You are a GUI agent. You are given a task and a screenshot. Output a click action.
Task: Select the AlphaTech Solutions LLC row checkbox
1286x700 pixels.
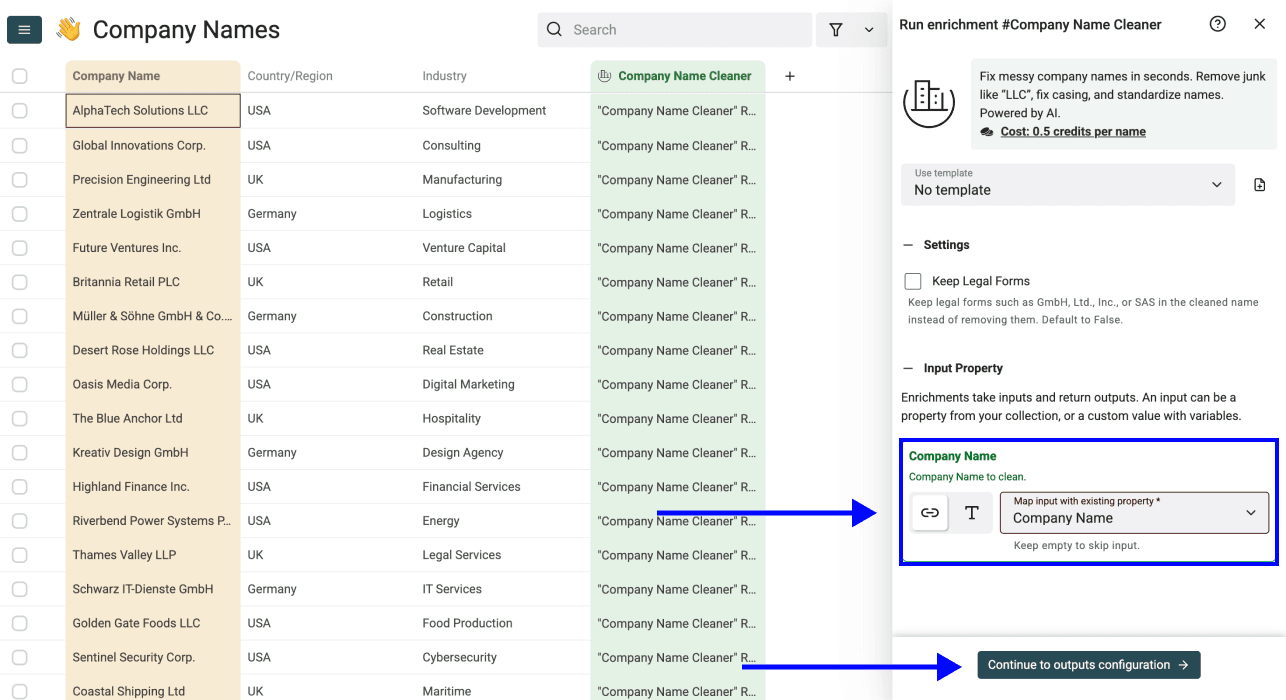coord(19,110)
